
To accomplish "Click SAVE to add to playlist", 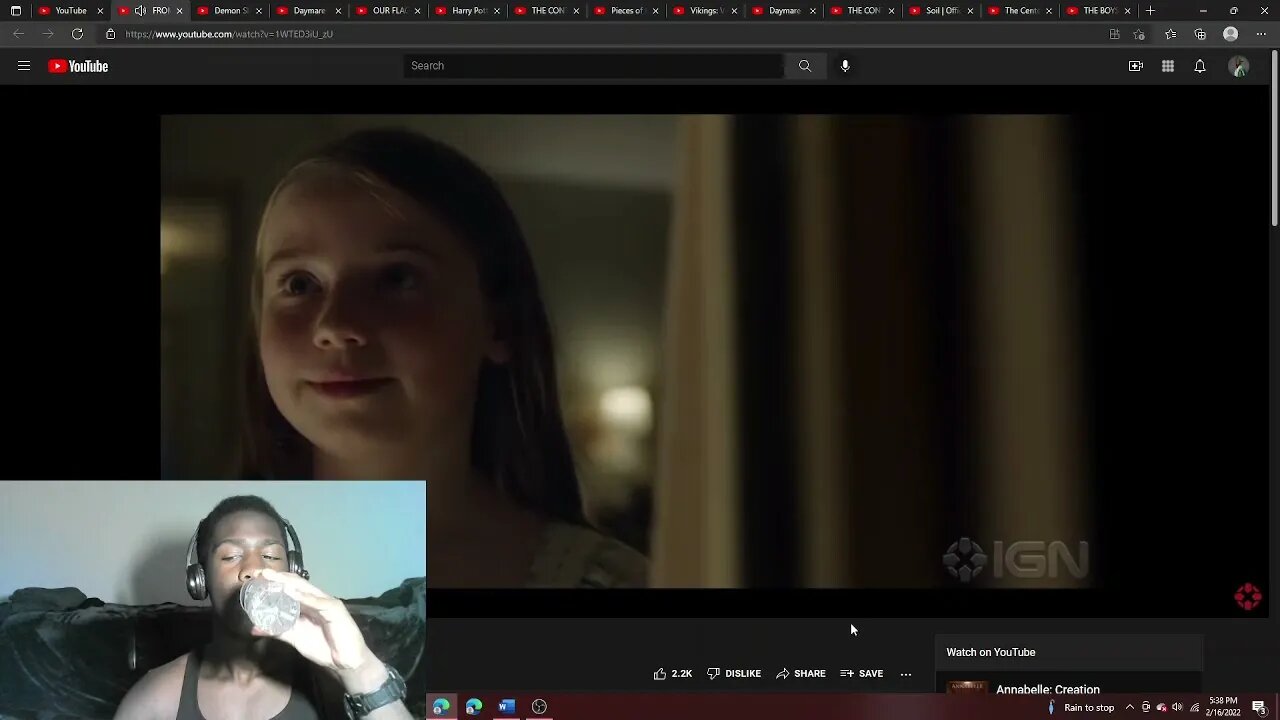I will click(862, 674).
